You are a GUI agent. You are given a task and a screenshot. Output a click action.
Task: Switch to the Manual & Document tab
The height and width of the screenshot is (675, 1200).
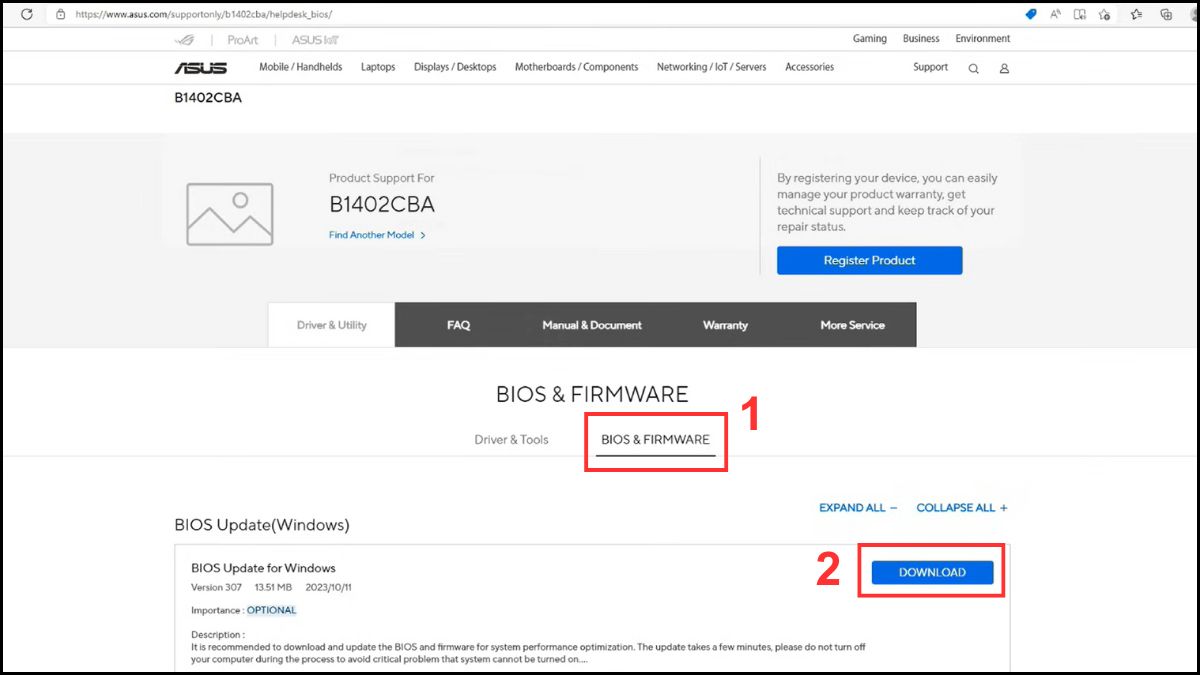[x=592, y=325]
